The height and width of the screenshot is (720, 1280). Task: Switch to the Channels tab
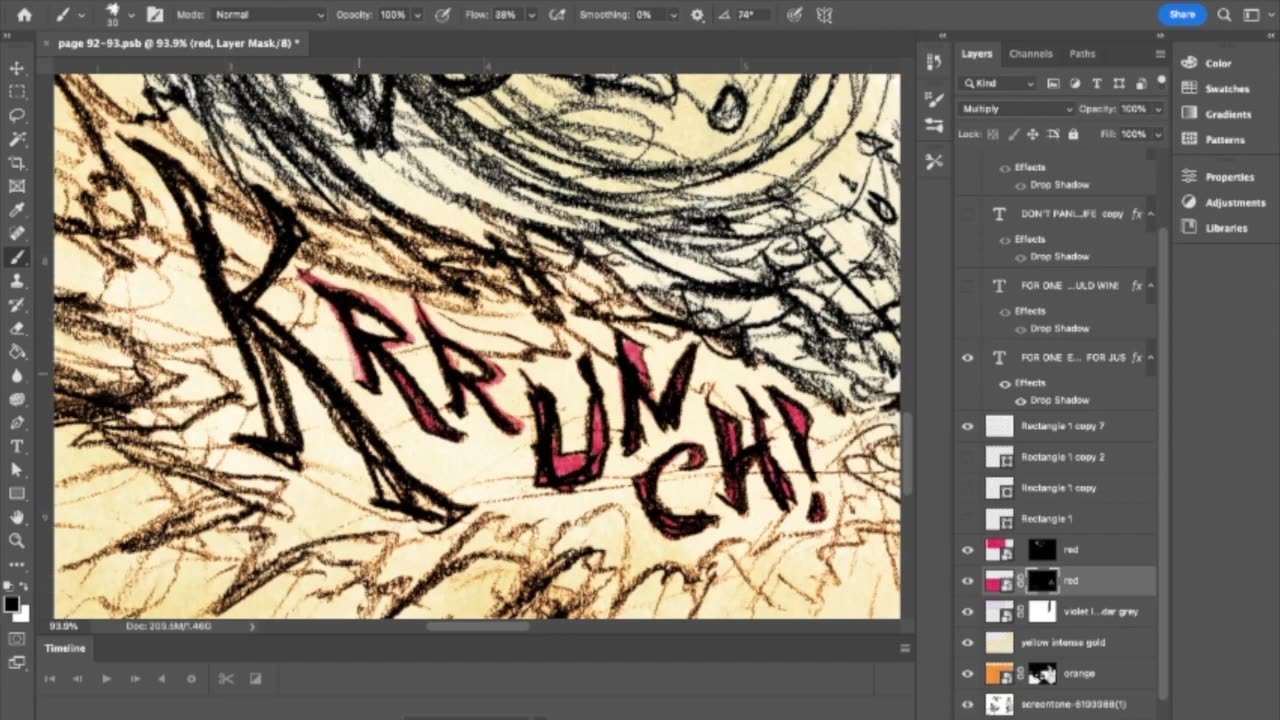click(1030, 54)
